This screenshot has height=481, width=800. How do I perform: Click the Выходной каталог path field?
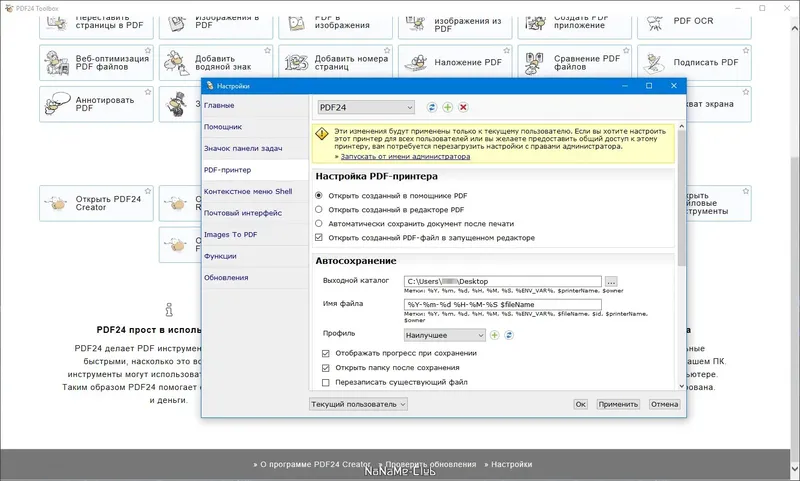[503, 281]
